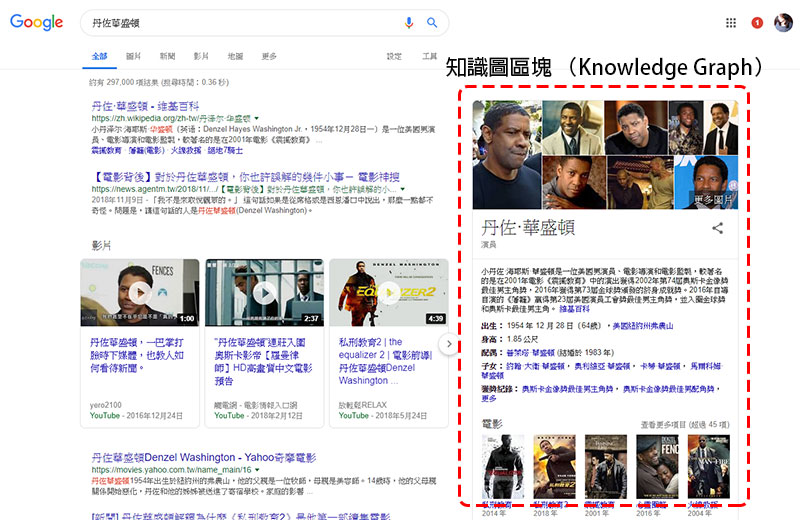Click the blue search magnifier icon
This screenshot has width=800, height=520.
tap(432, 22)
